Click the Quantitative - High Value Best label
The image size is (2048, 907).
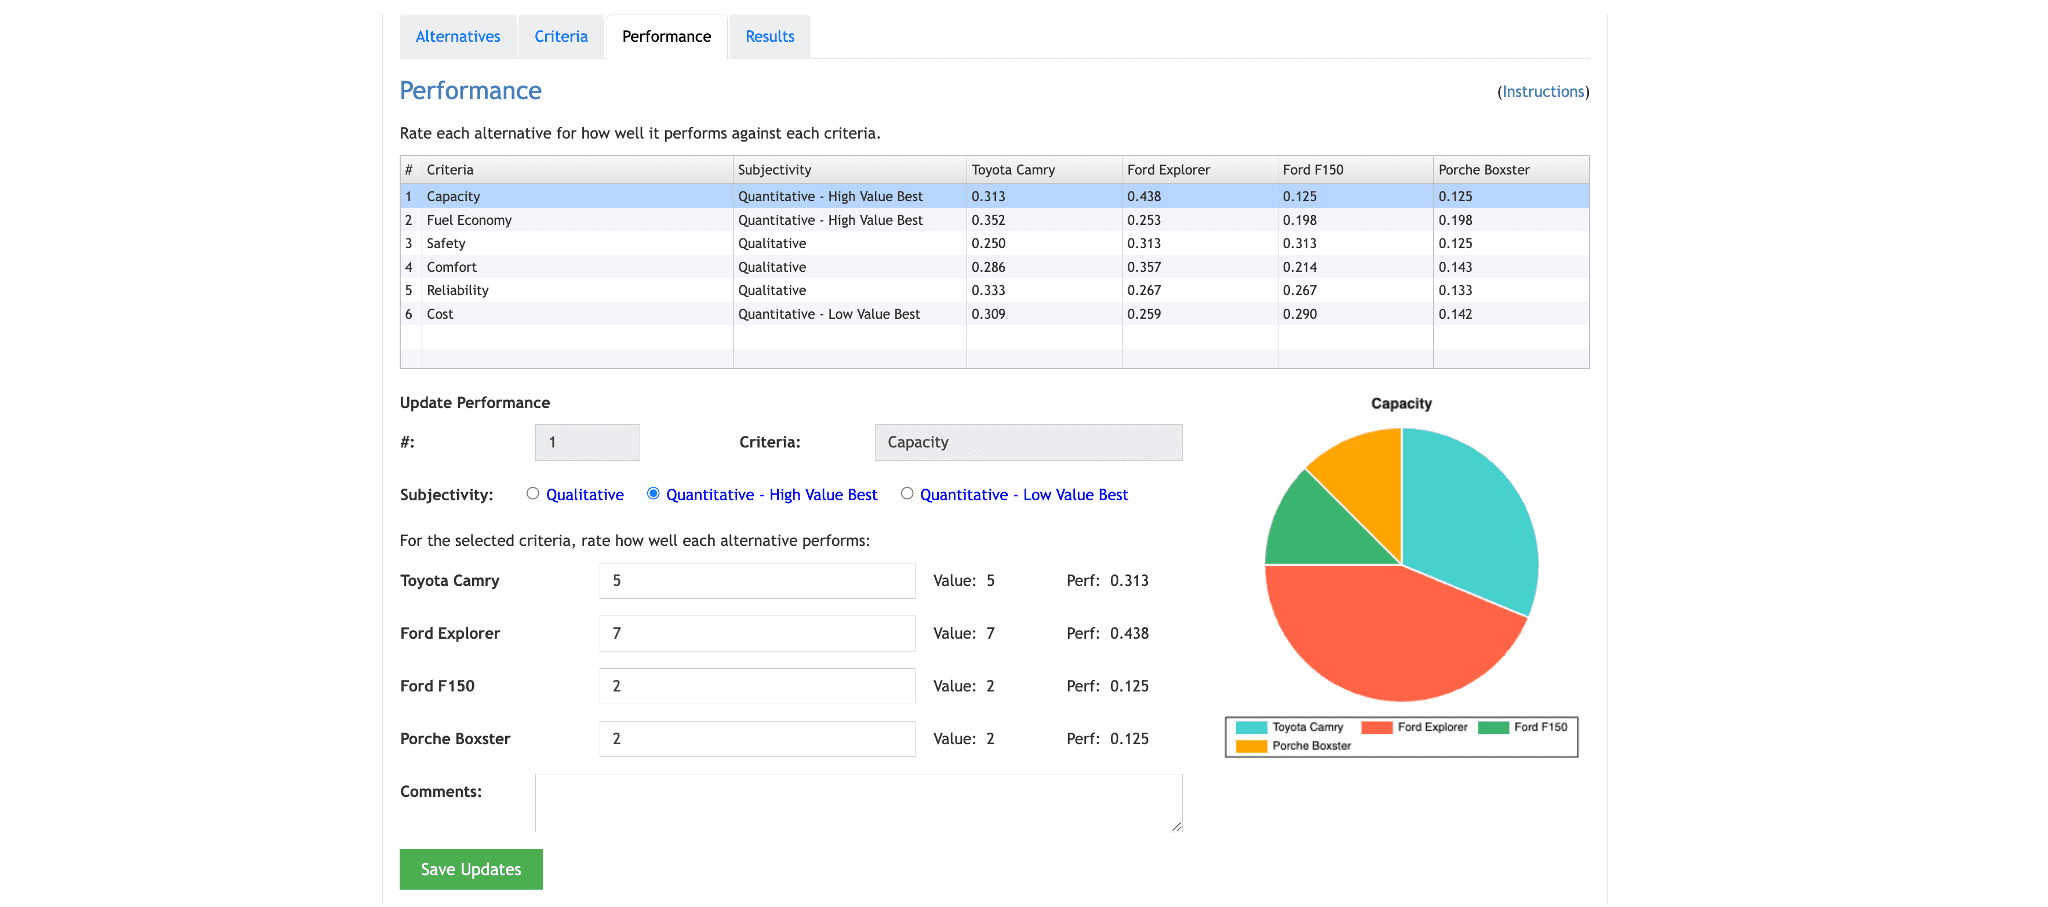(772, 495)
